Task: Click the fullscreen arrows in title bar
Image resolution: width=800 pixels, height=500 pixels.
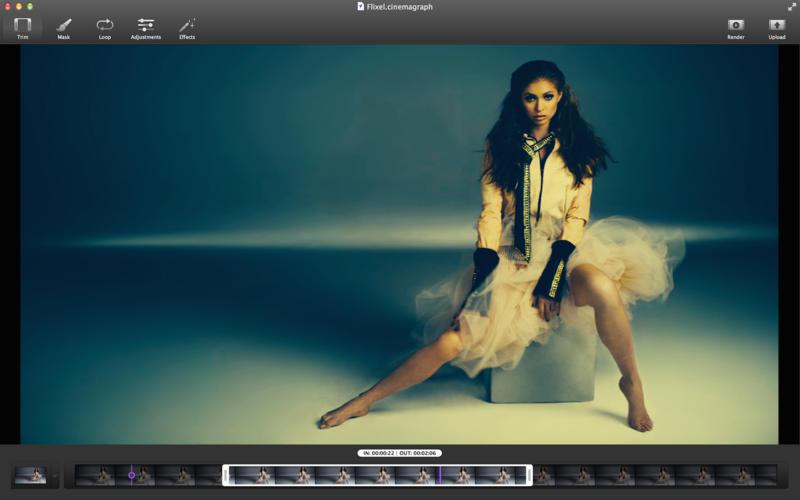Action: [792, 6]
